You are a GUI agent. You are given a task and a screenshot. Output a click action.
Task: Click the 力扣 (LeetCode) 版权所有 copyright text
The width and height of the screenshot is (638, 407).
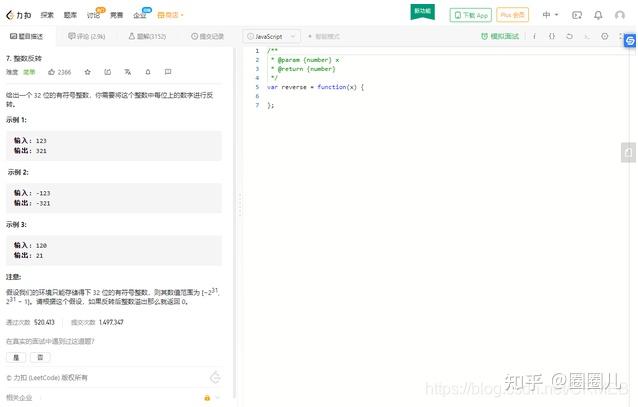click(x=47, y=378)
